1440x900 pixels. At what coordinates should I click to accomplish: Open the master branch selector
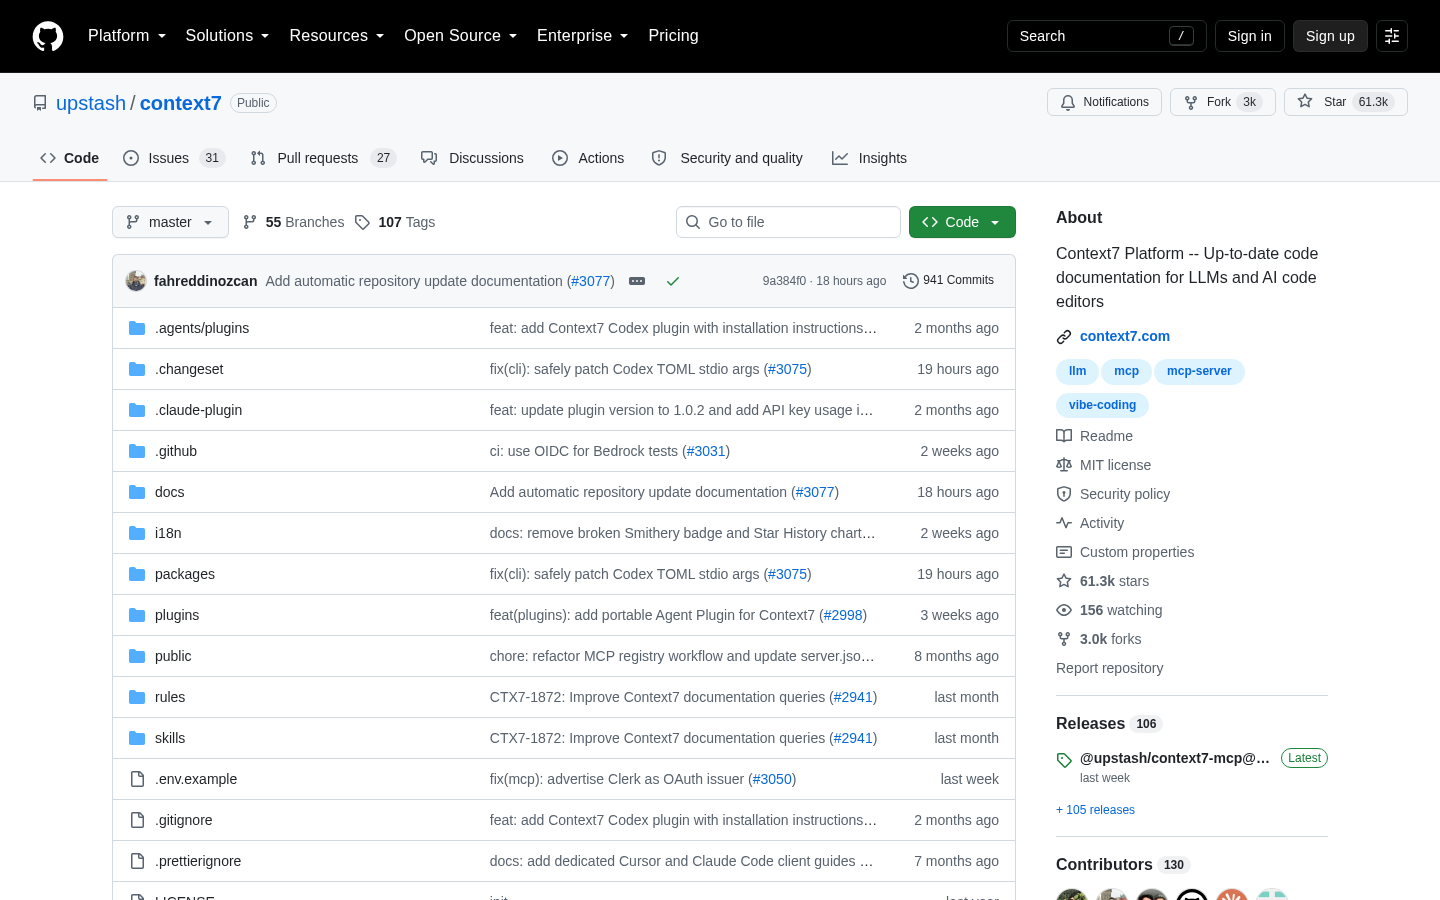[x=170, y=222]
